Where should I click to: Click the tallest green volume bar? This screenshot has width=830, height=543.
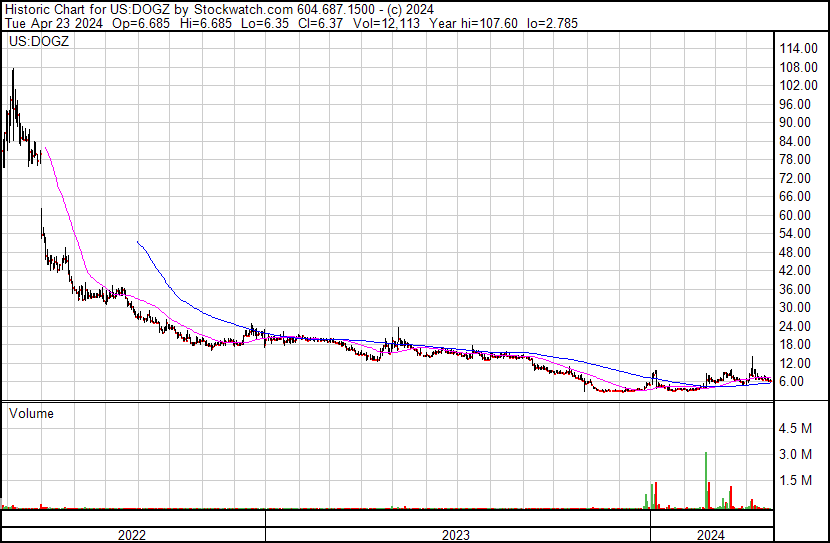(x=706, y=480)
